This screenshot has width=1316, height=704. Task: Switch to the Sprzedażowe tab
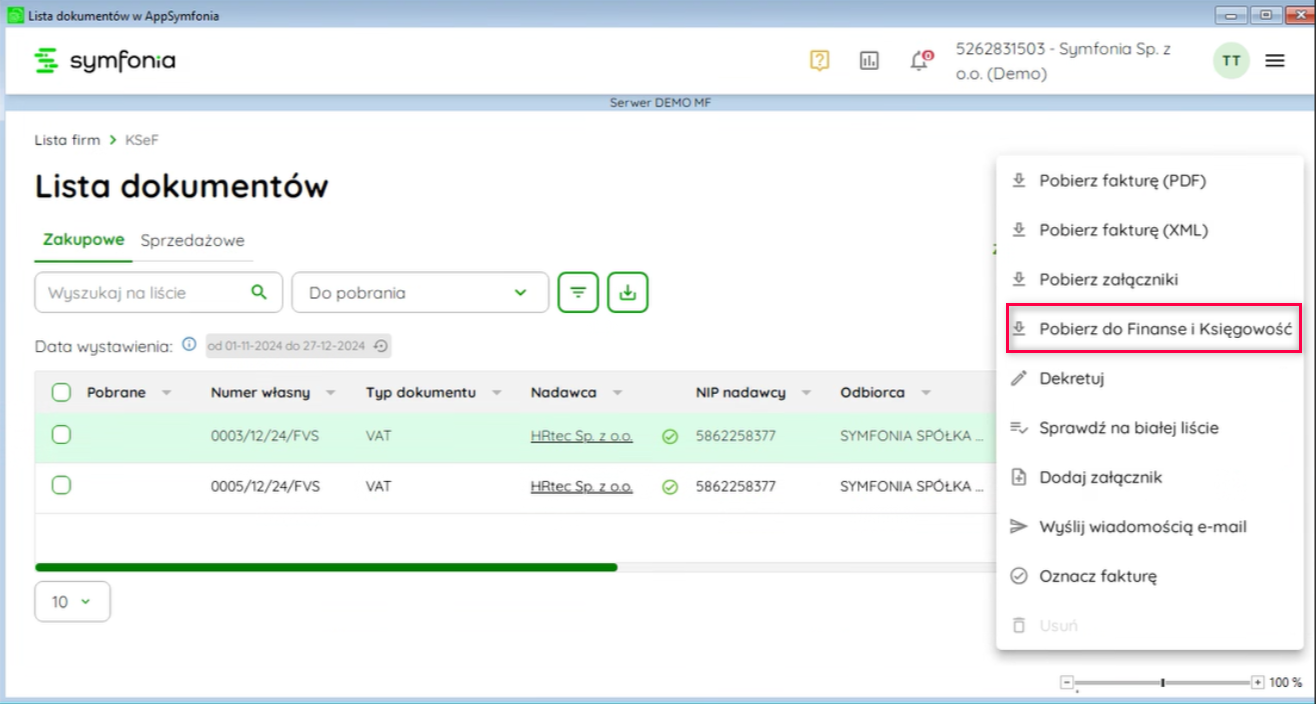[192, 240]
